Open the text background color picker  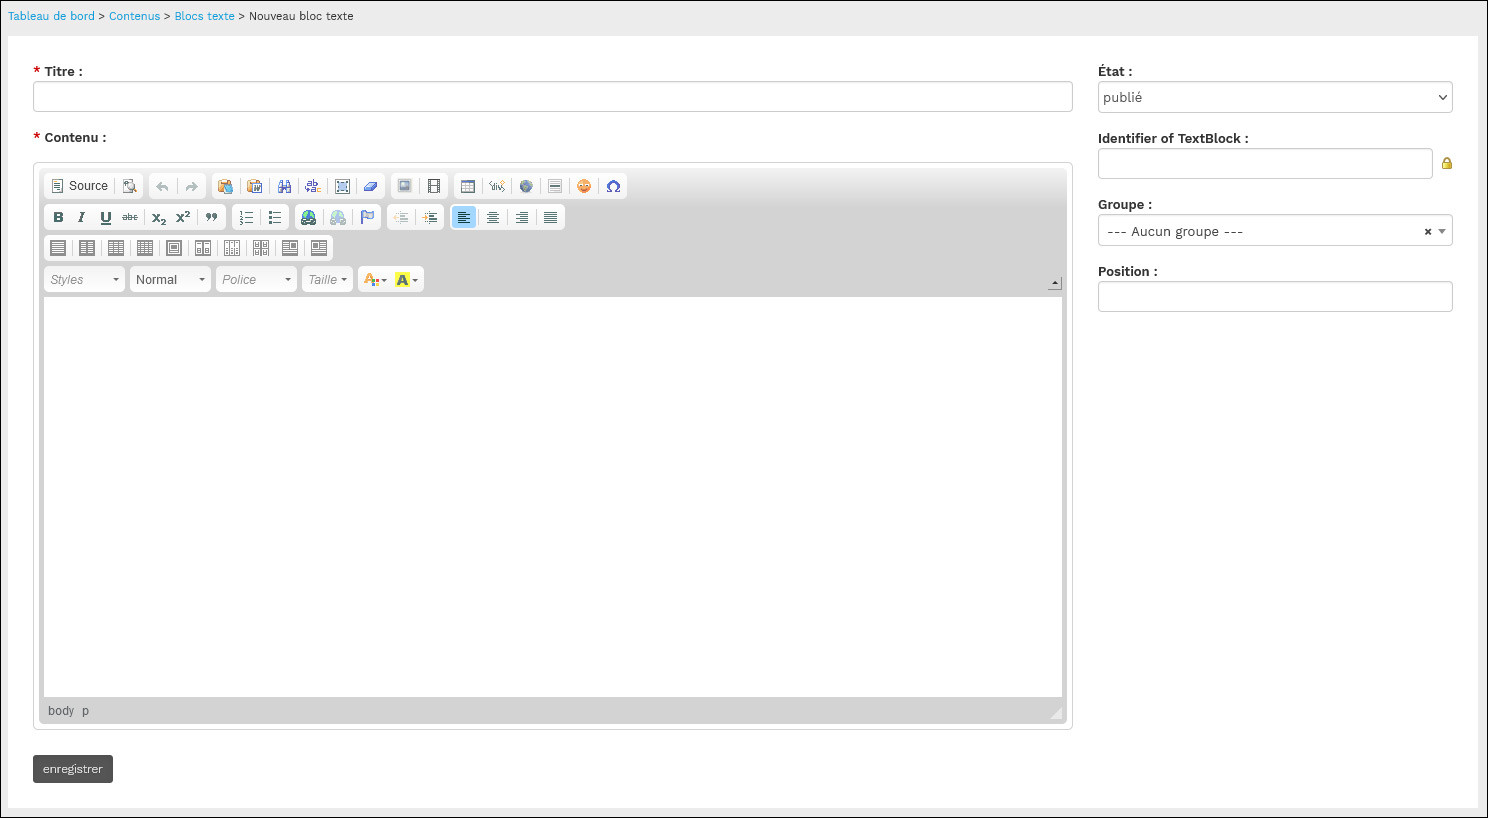[x=407, y=280]
